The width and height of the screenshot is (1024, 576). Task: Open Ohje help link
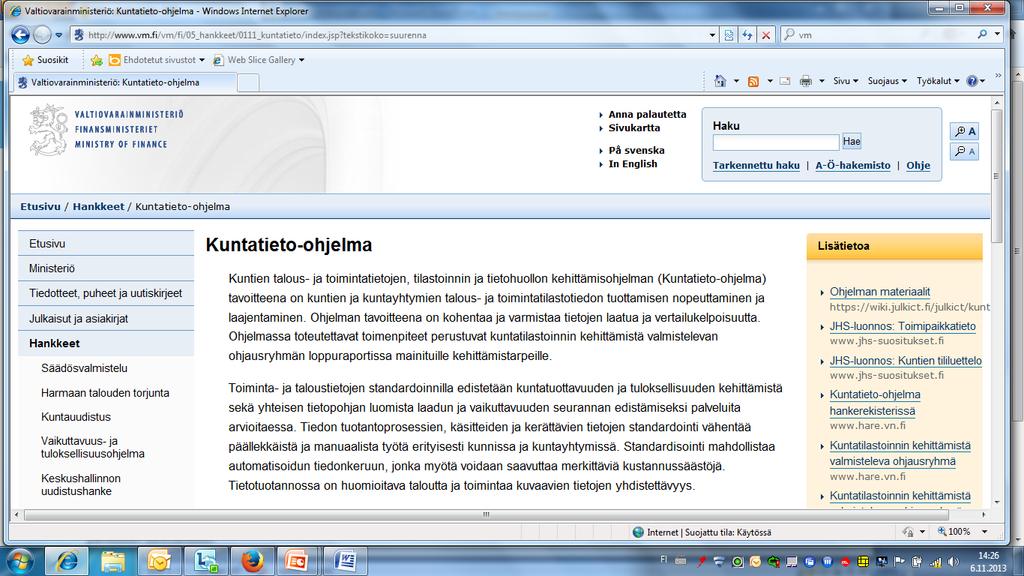coord(918,166)
